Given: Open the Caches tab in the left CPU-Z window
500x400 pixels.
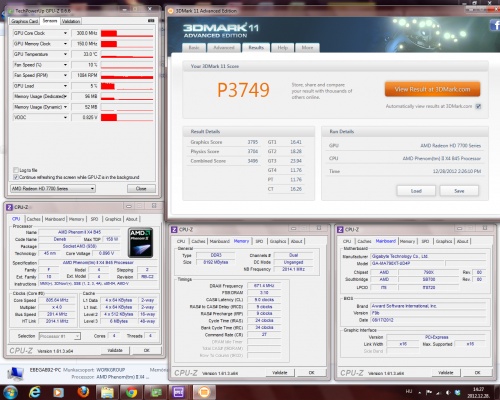Looking at the screenshot, I should point(34,219).
